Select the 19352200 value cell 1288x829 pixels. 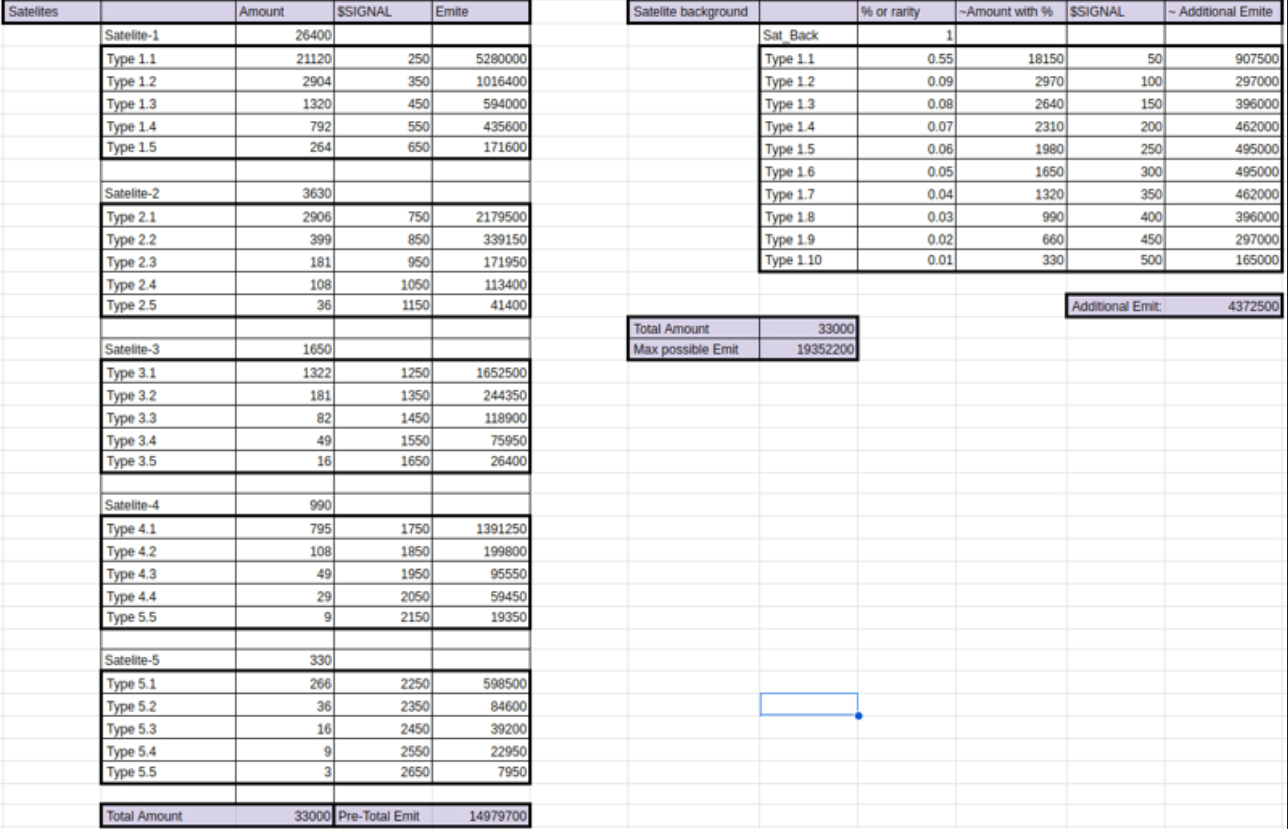click(x=808, y=350)
